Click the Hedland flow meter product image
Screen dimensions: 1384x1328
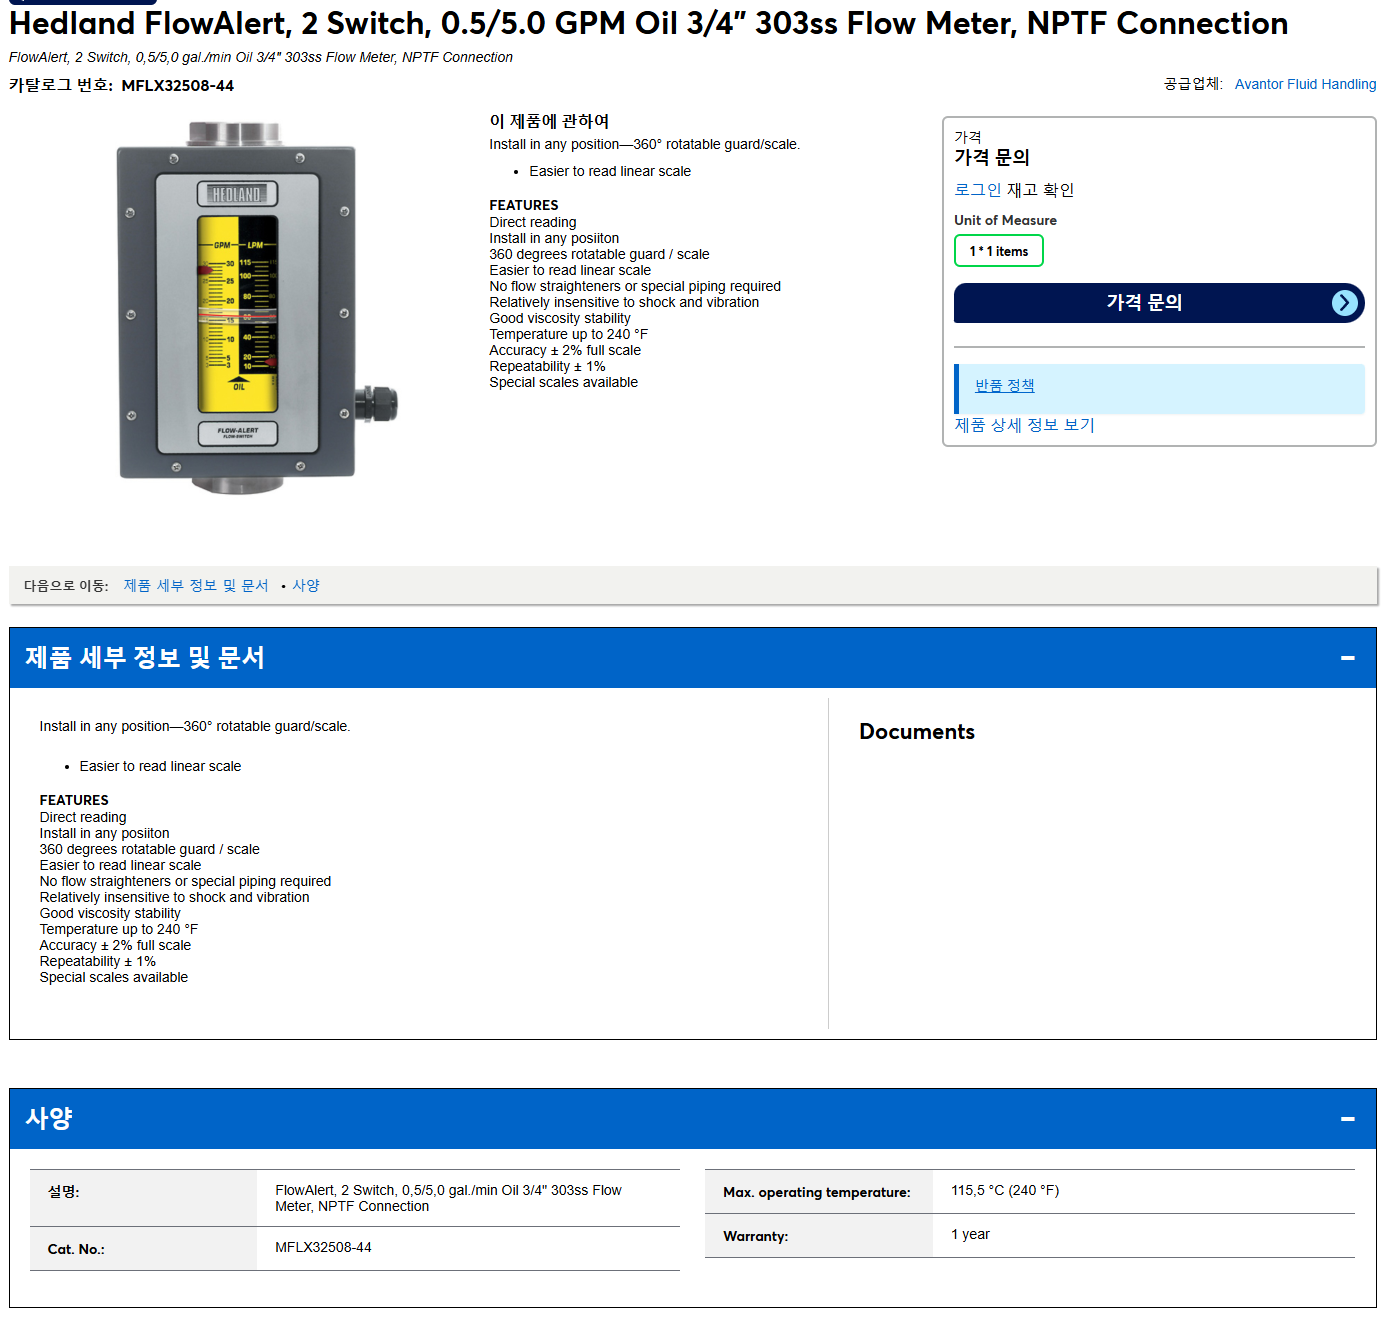(257, 307)
